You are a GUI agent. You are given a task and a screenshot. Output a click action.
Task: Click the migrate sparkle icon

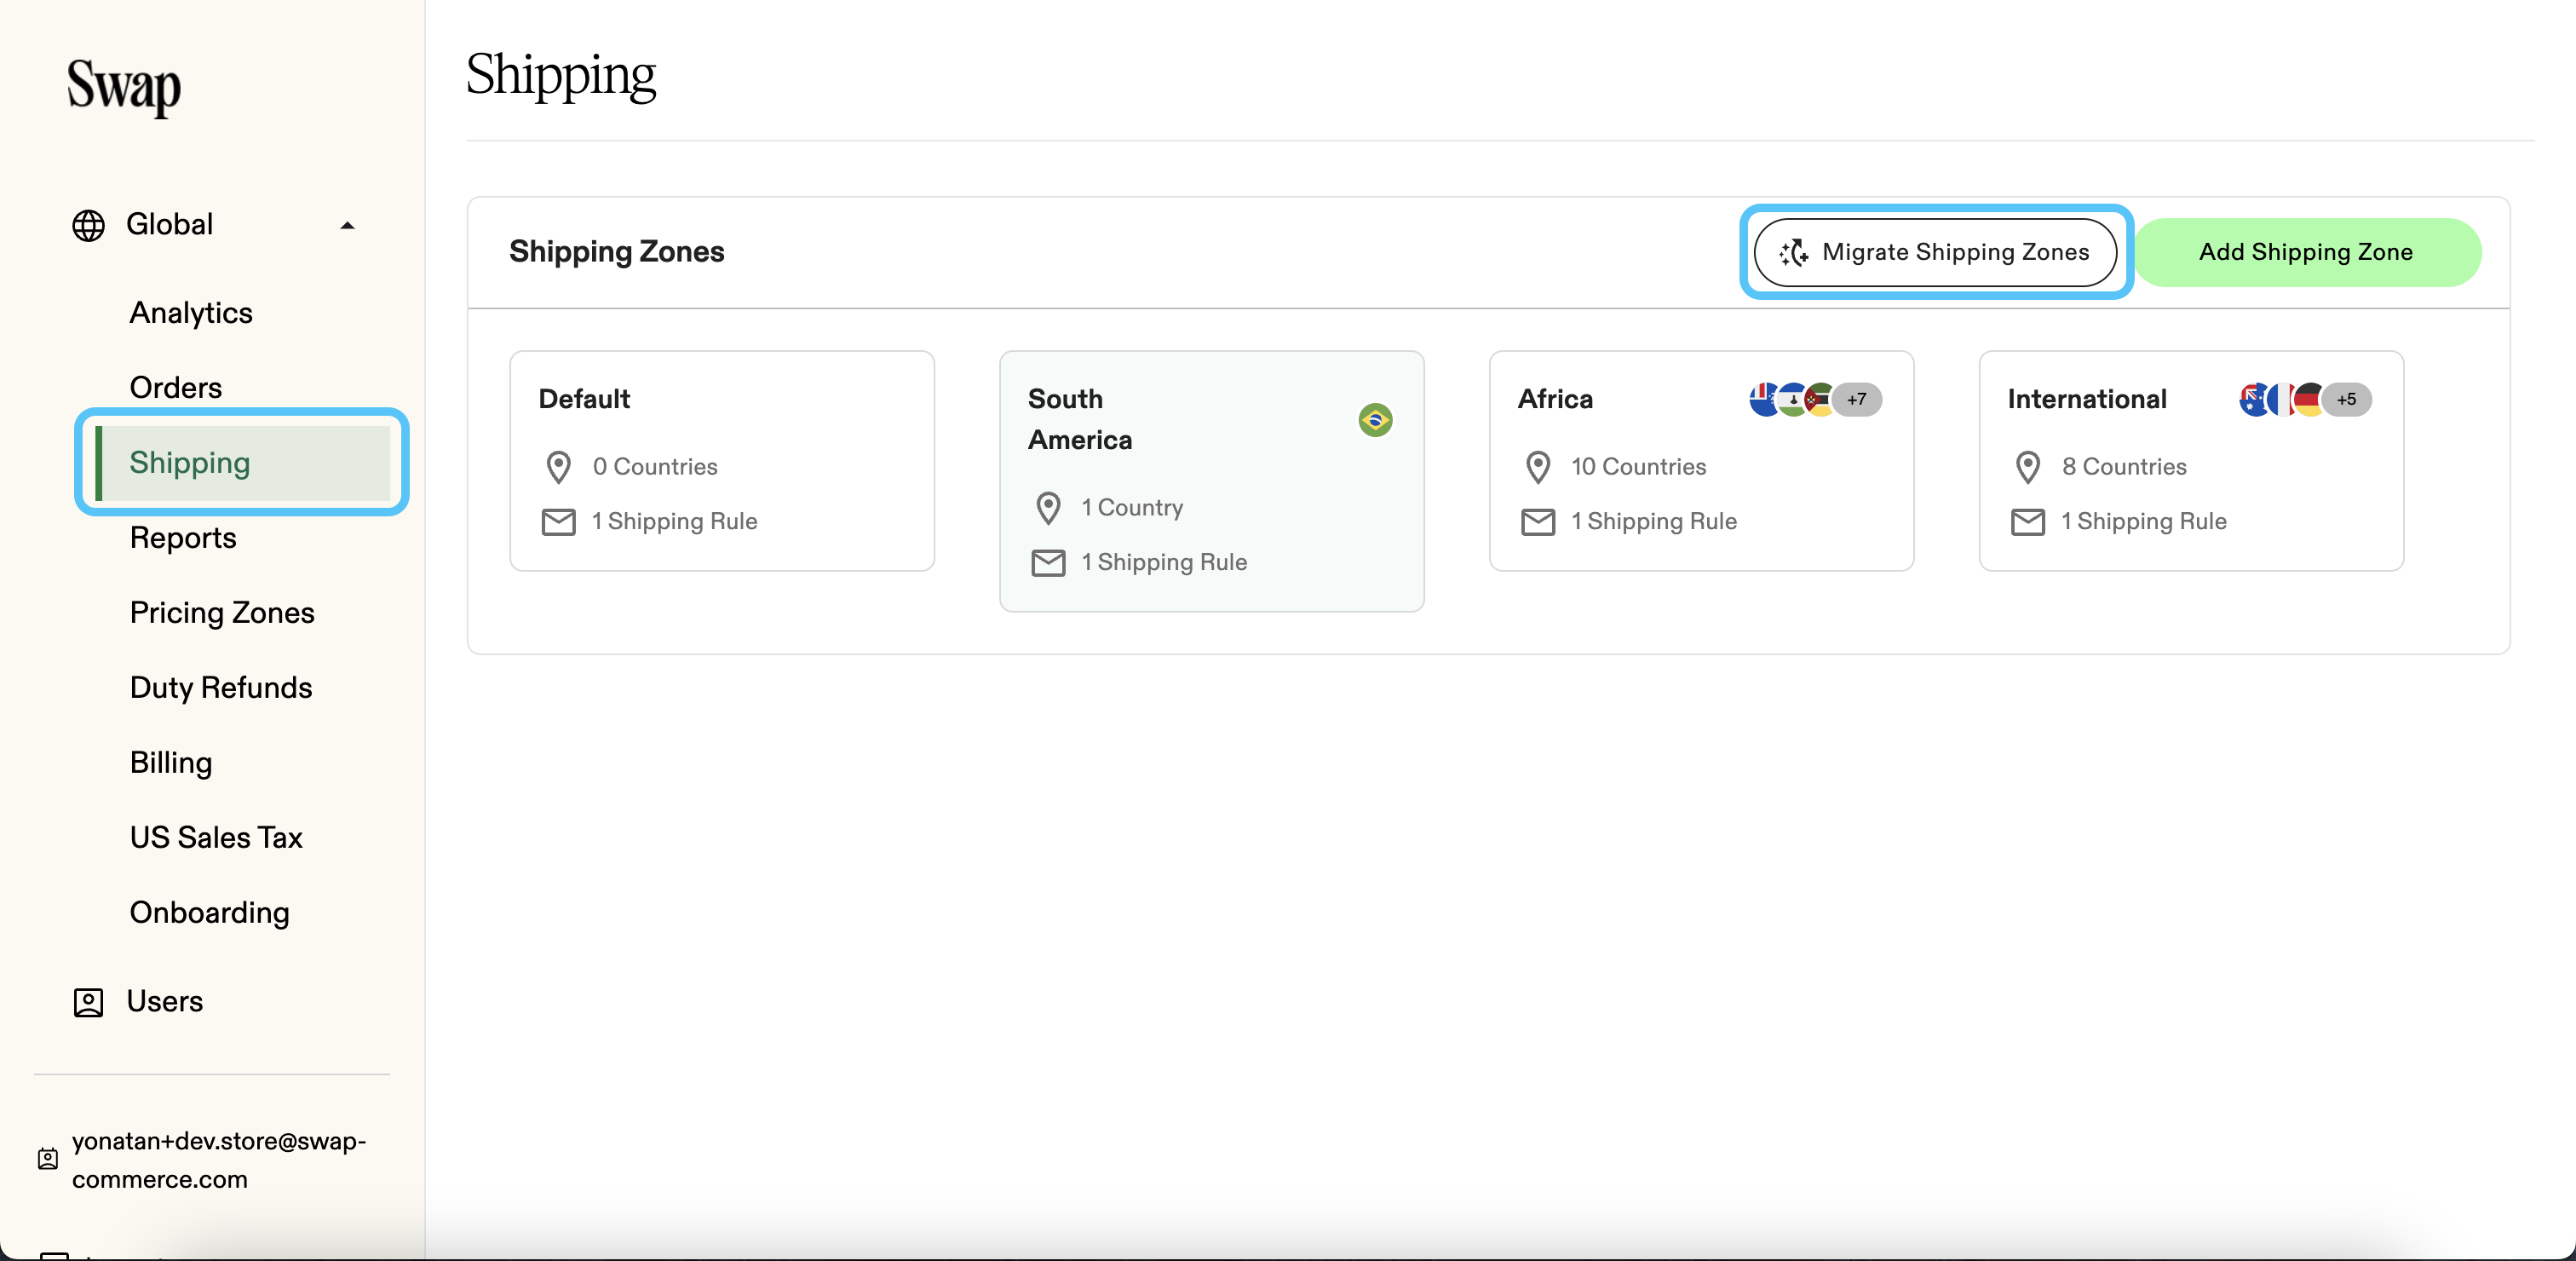1793,252
